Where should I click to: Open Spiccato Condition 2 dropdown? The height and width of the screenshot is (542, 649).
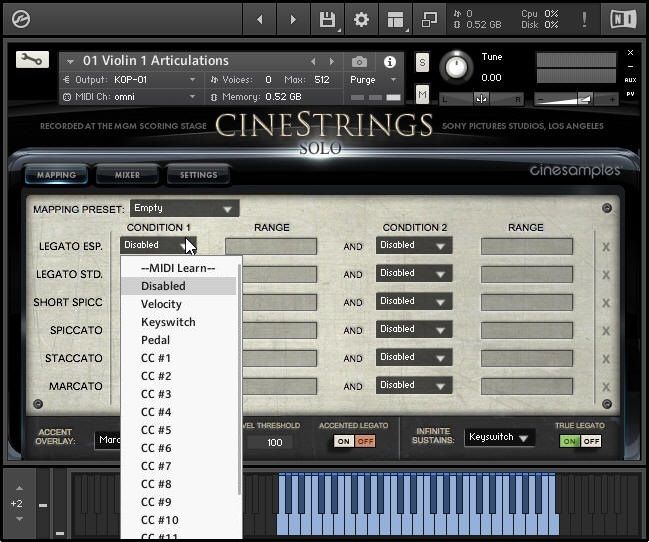[414, 329]
